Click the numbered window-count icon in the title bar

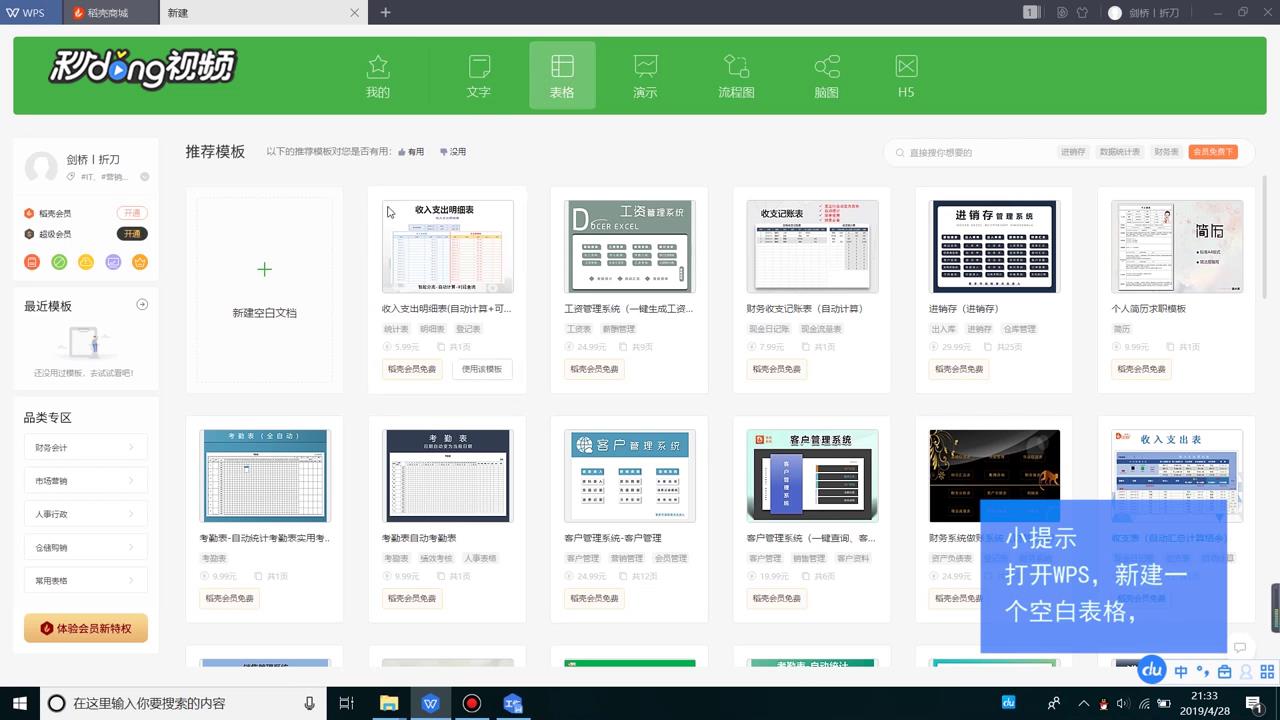[x=1032, y=12]
